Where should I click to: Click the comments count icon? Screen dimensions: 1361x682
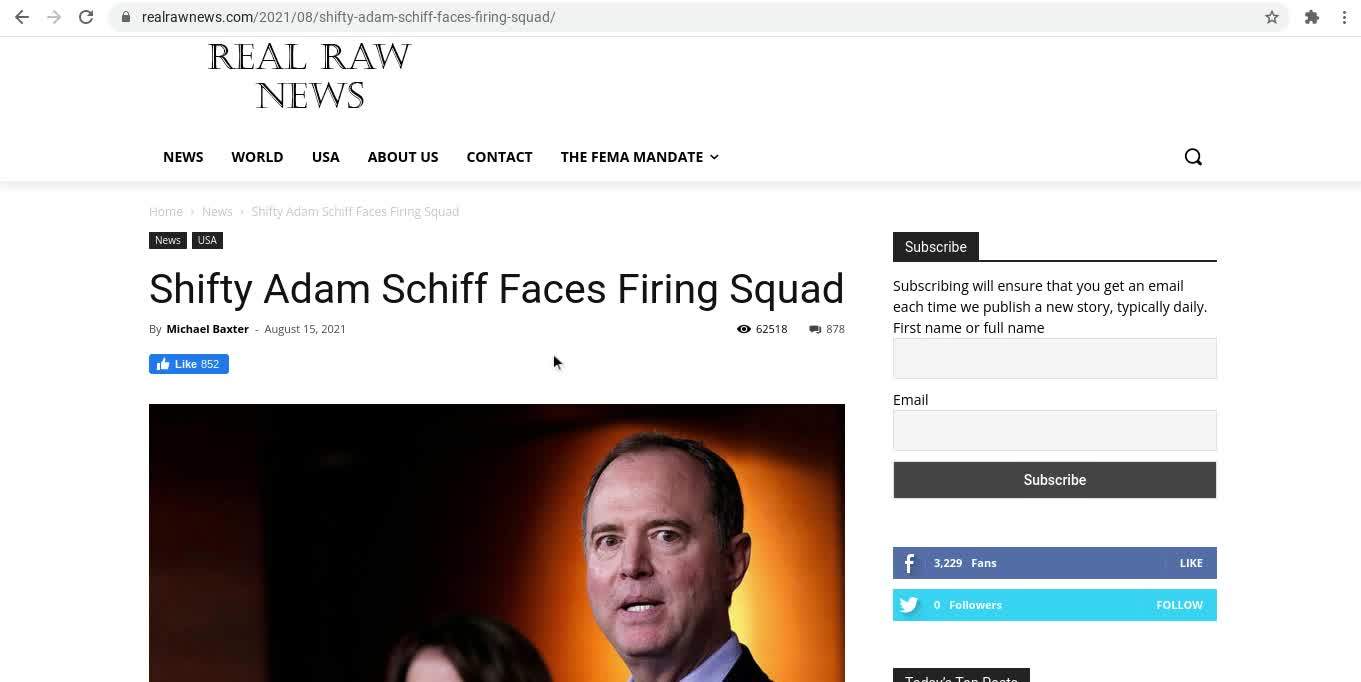tap(815, 329)
